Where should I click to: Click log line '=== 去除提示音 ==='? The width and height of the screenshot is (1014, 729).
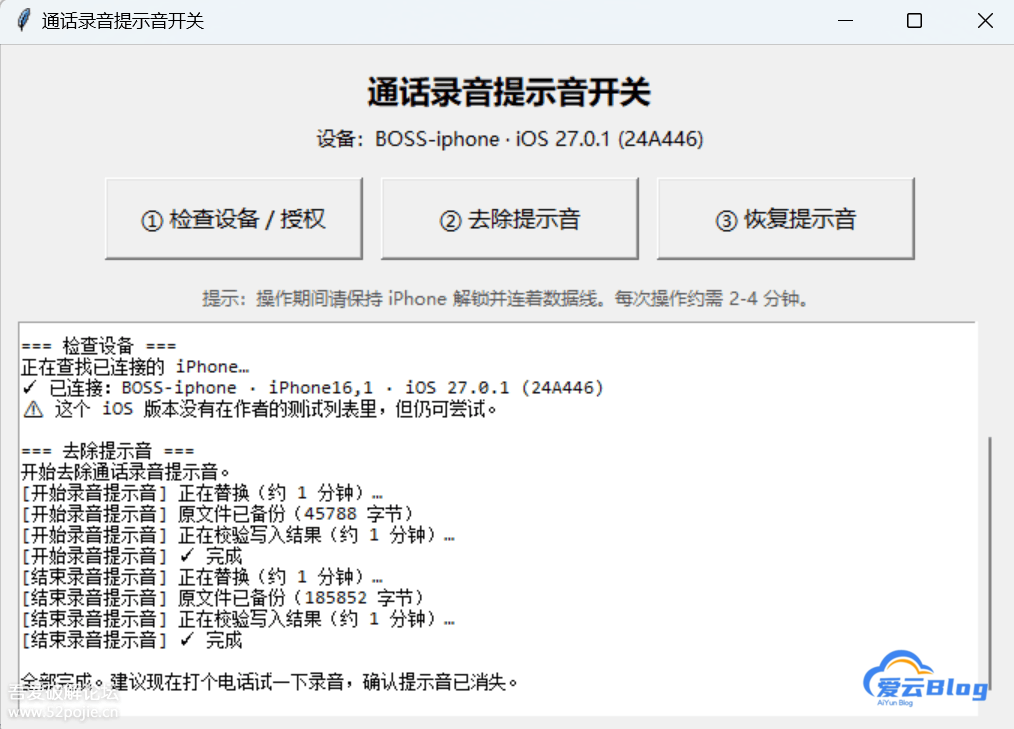click(107, 451)
